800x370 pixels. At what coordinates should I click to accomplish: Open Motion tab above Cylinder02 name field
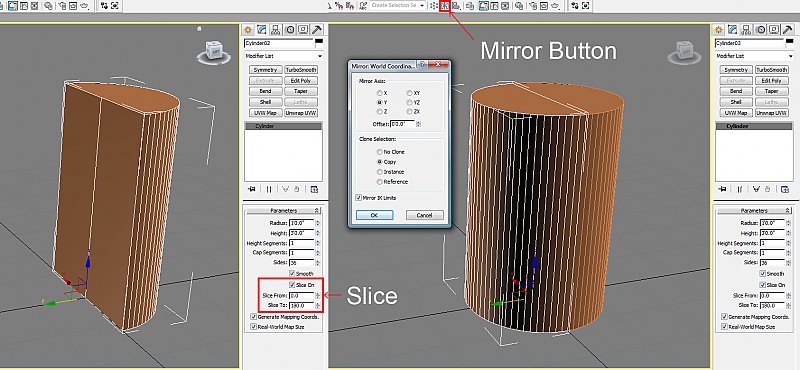pyautogui.click(x=289, y=30)
